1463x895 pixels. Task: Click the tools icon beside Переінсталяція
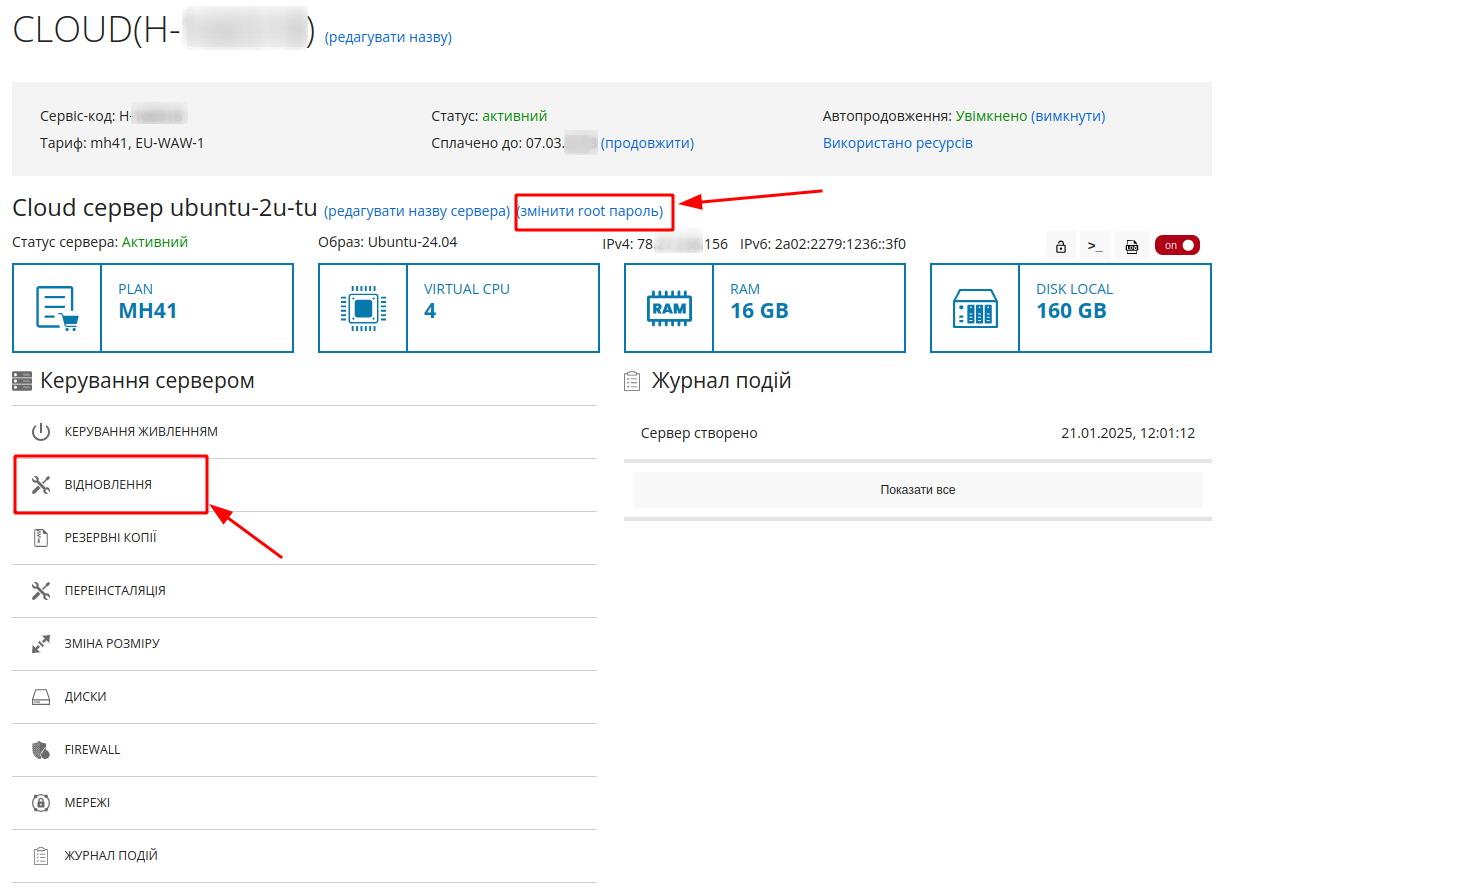41,591
